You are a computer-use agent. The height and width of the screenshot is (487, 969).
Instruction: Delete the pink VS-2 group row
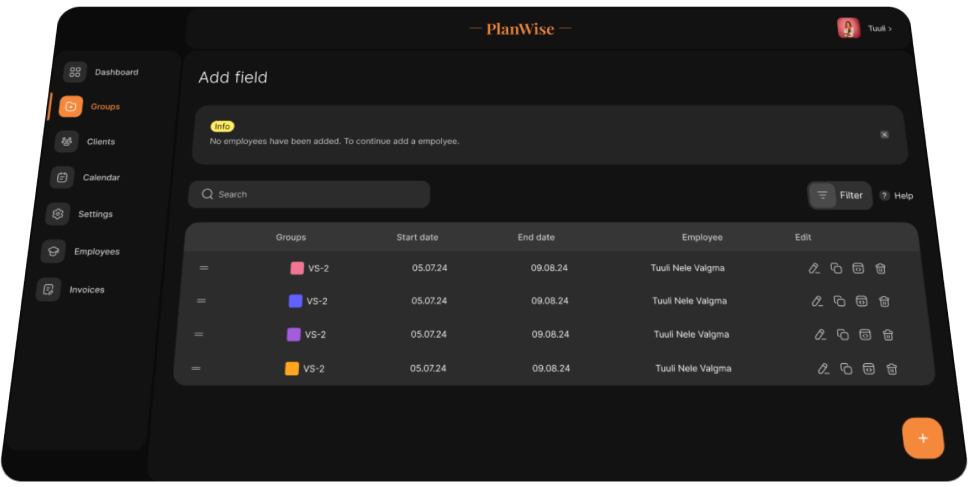click(880, 268)
